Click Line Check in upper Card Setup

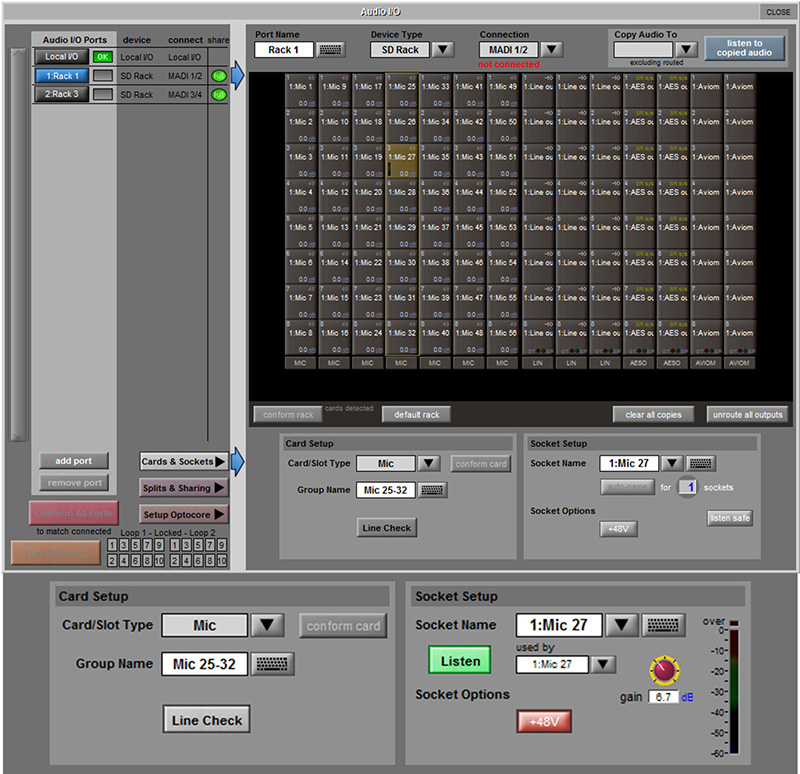387,528
